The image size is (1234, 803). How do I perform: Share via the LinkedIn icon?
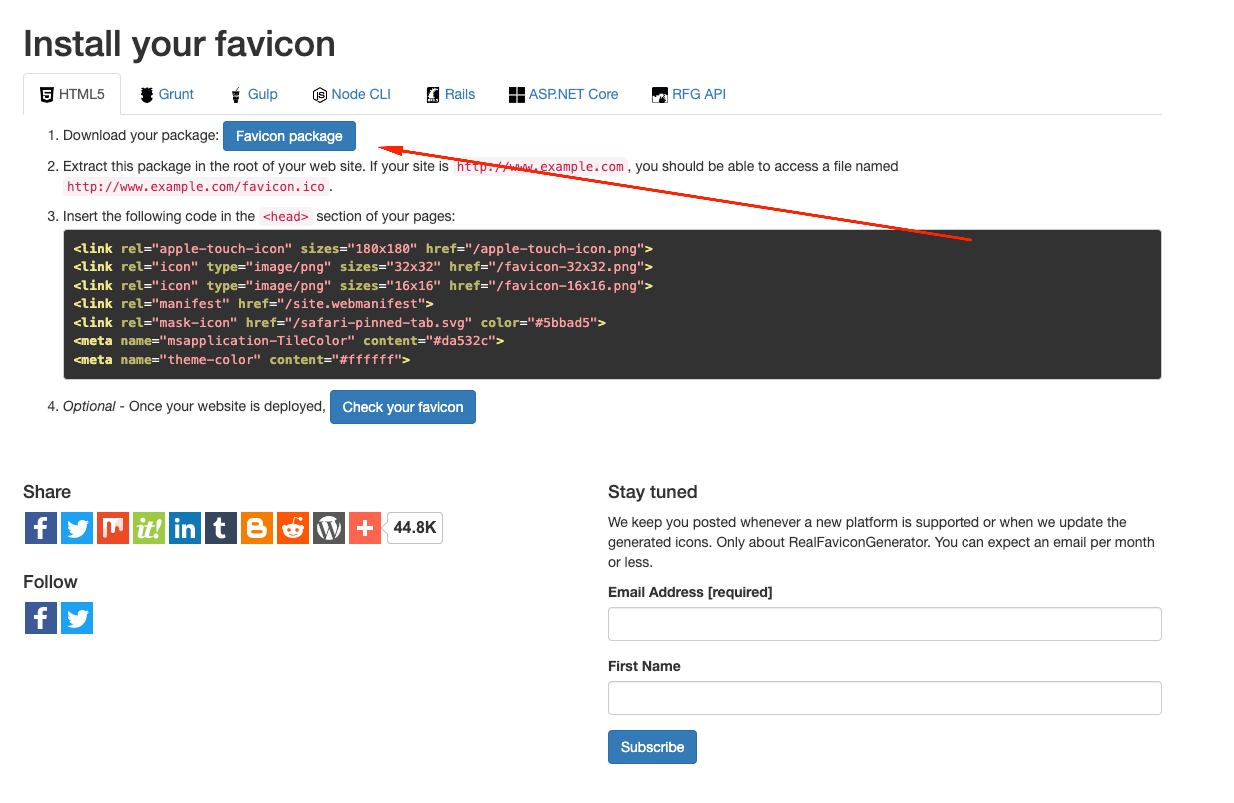pyautogui.click(x=185, y=528)
